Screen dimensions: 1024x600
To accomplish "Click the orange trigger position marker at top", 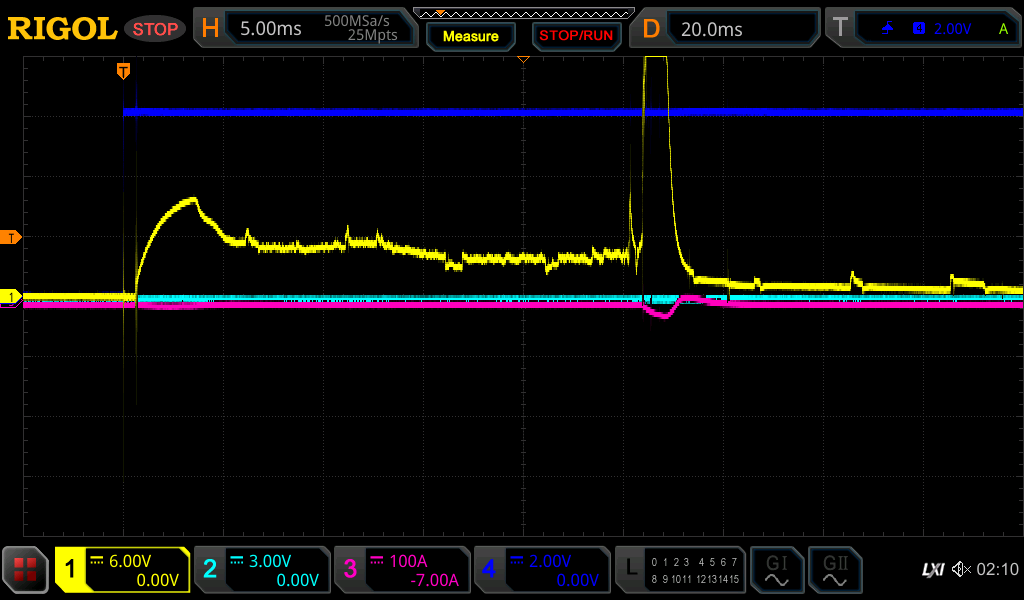I will (123, 70).
